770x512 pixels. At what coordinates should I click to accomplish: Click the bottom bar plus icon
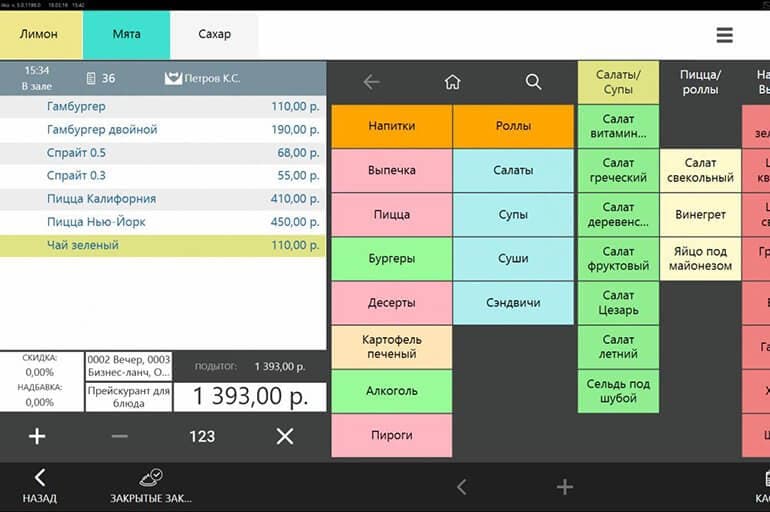pos(565,487)
